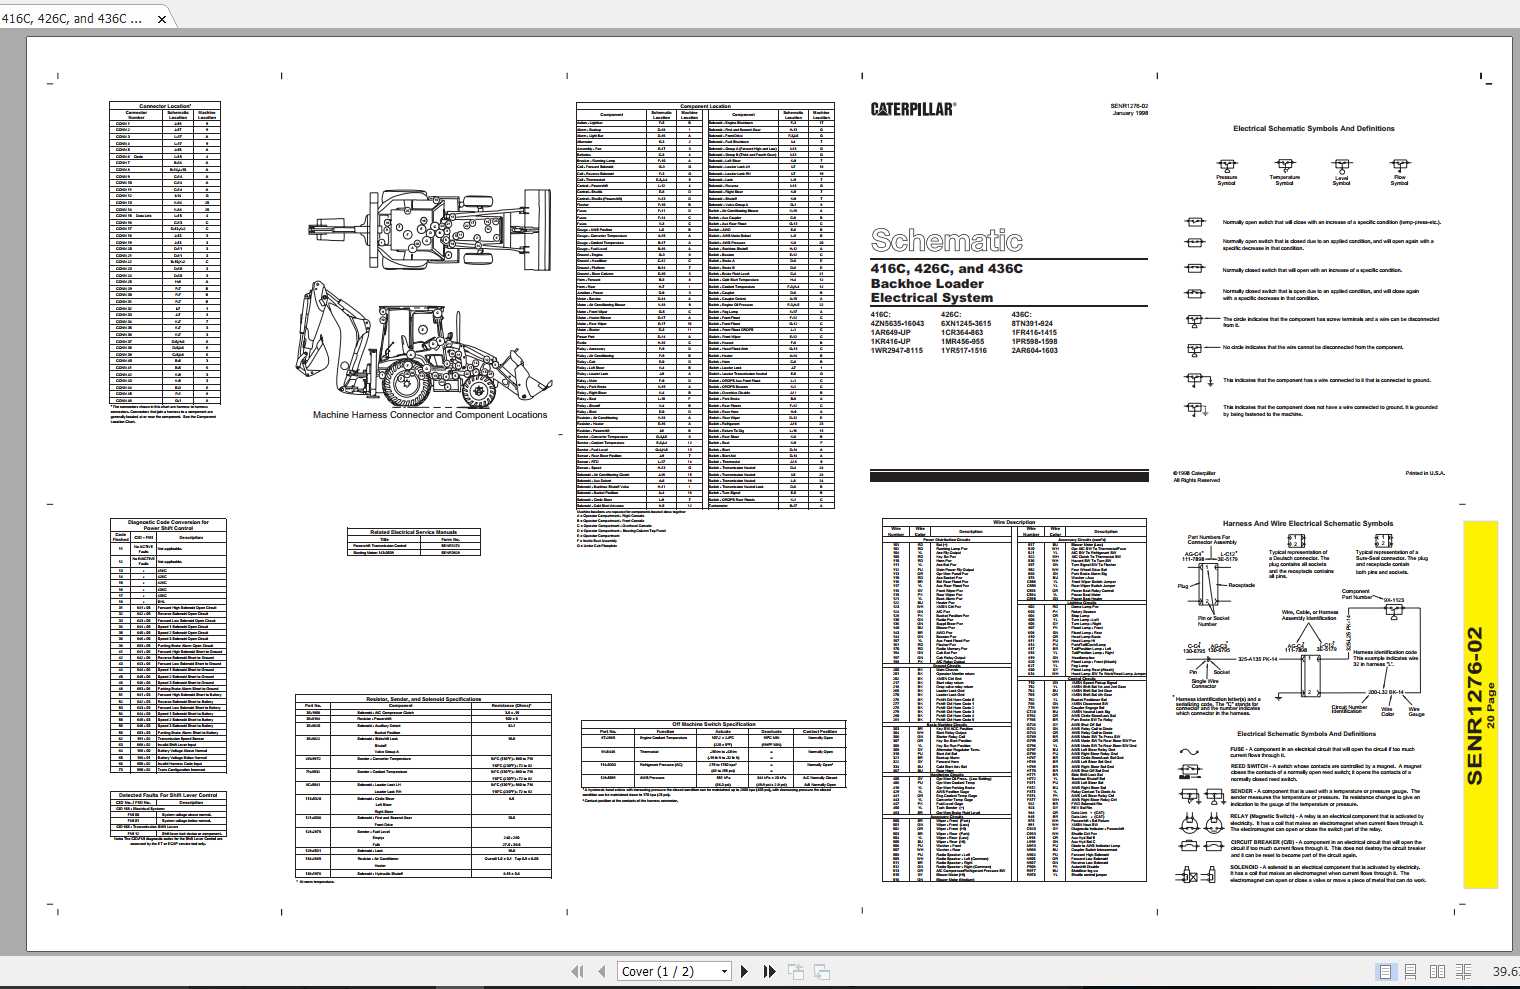Close the 416C, 426C, and 436C tab
The image size is (1520, 989).
click(x=162, y=18)
